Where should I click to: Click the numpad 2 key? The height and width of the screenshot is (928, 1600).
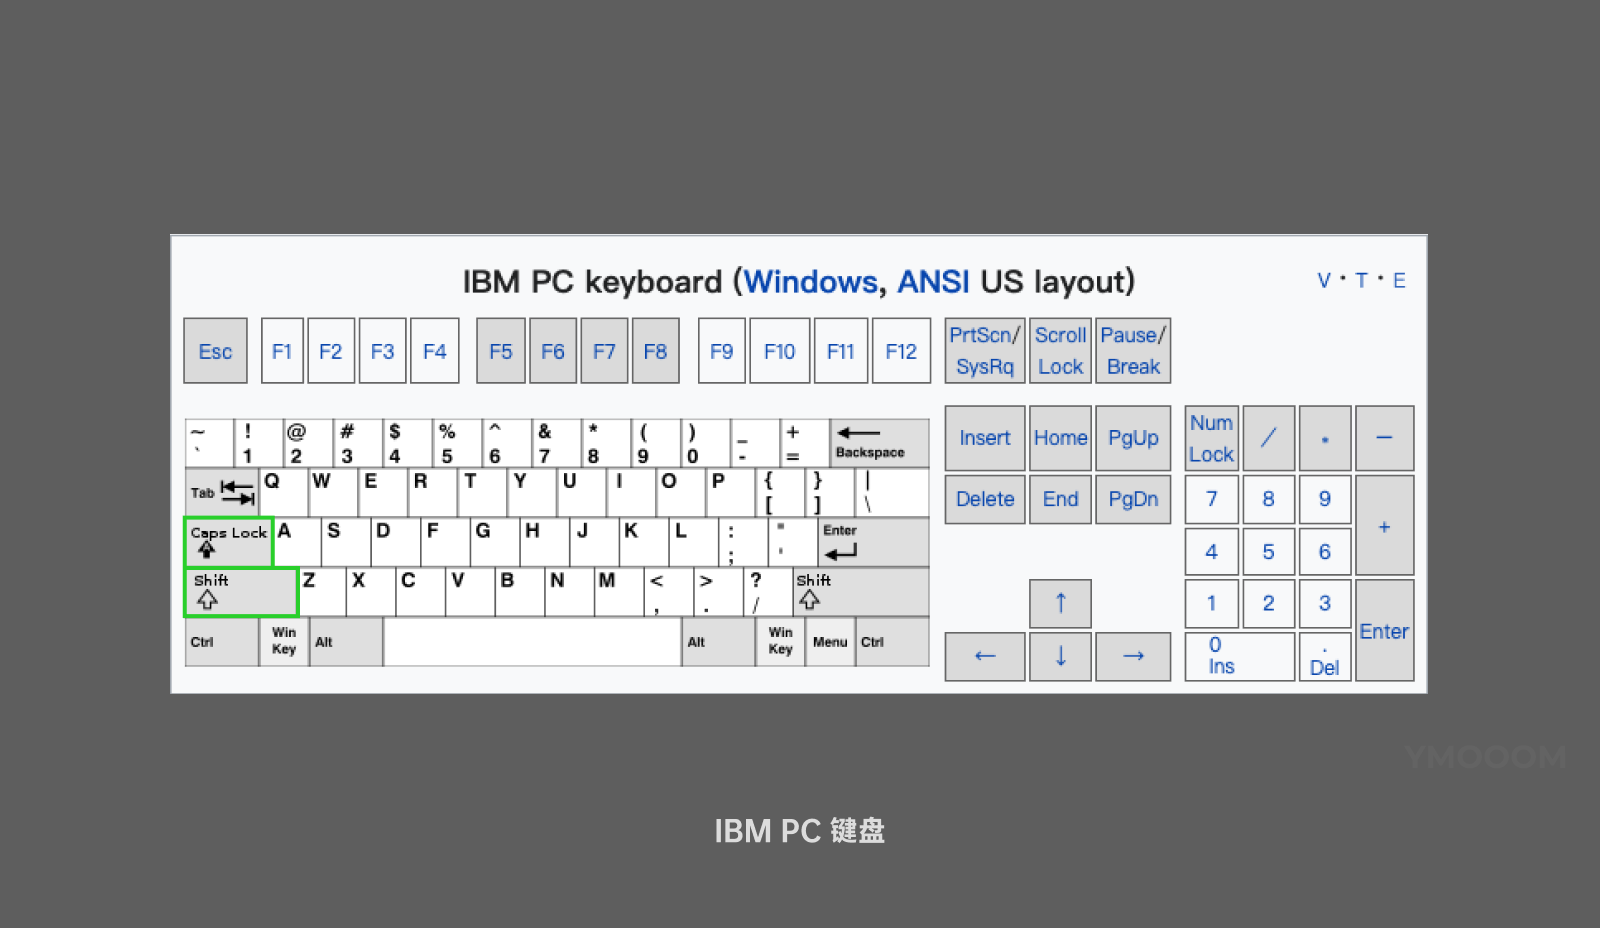[x=1268, y=603]
